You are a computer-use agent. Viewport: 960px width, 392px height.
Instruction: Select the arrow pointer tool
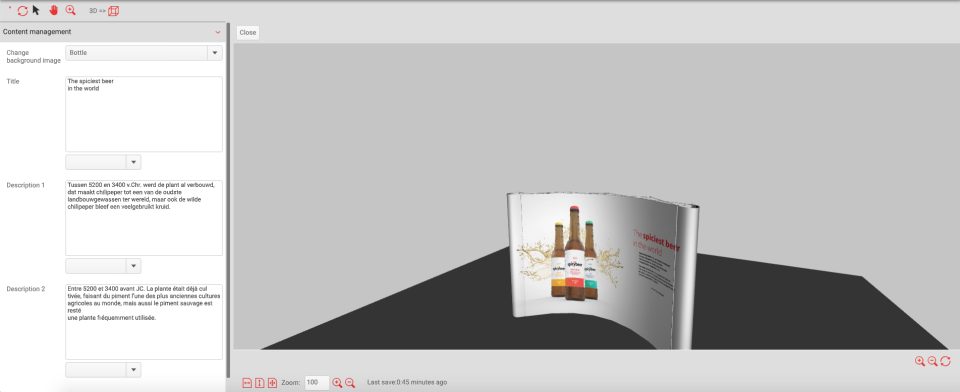point(36,10)
